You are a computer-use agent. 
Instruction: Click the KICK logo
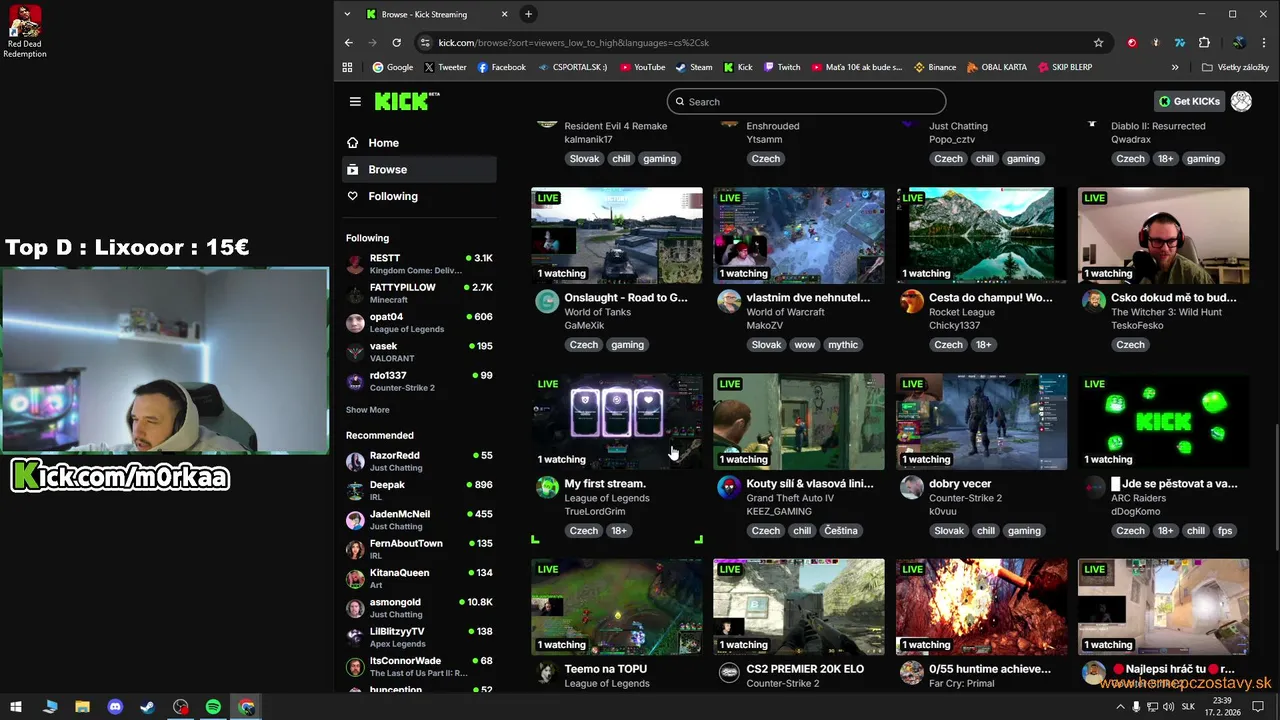click(407, 101)
